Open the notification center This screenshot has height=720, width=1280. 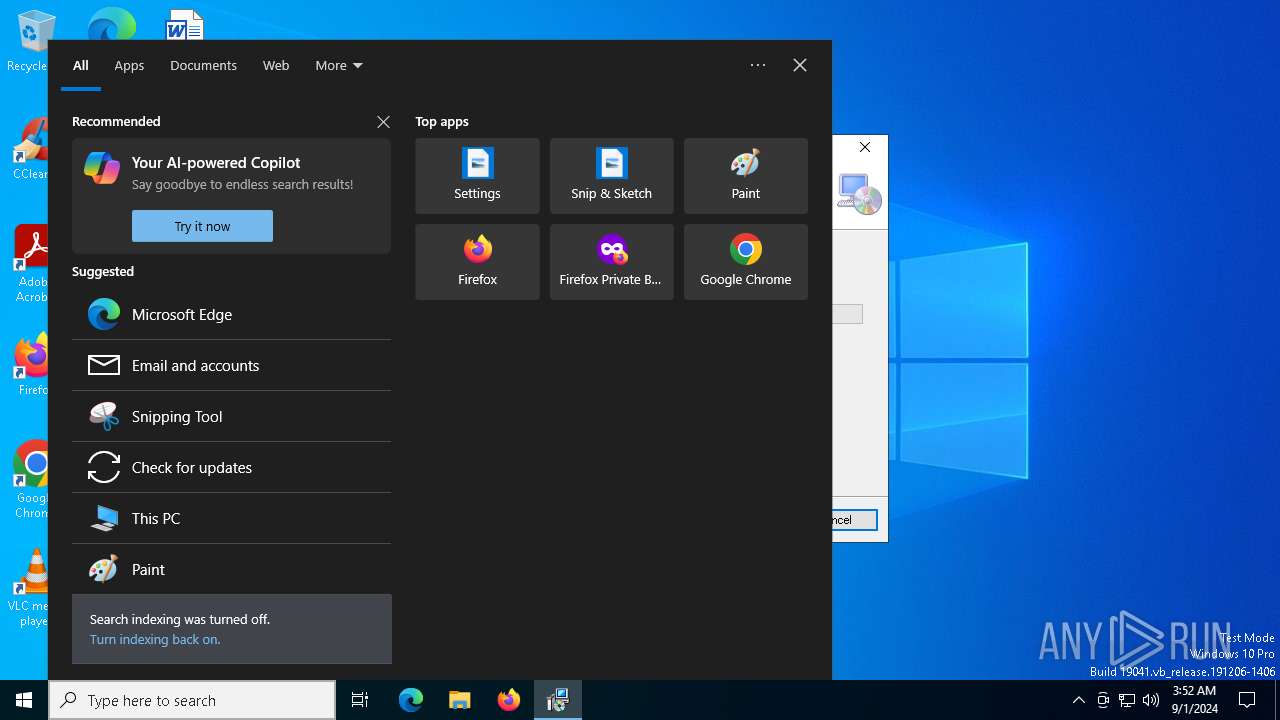pos(1247,700)
